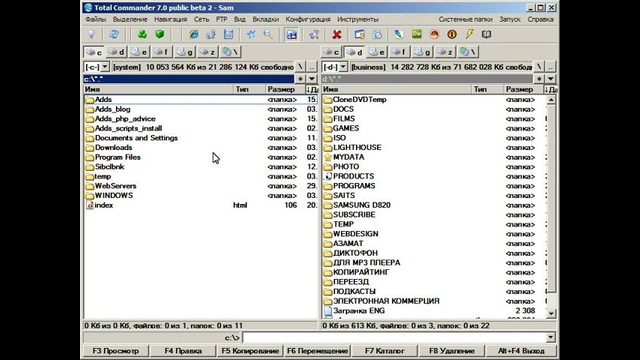
Task: Click right panel scrollbar down arrow
Action: [x=551, y=313]
